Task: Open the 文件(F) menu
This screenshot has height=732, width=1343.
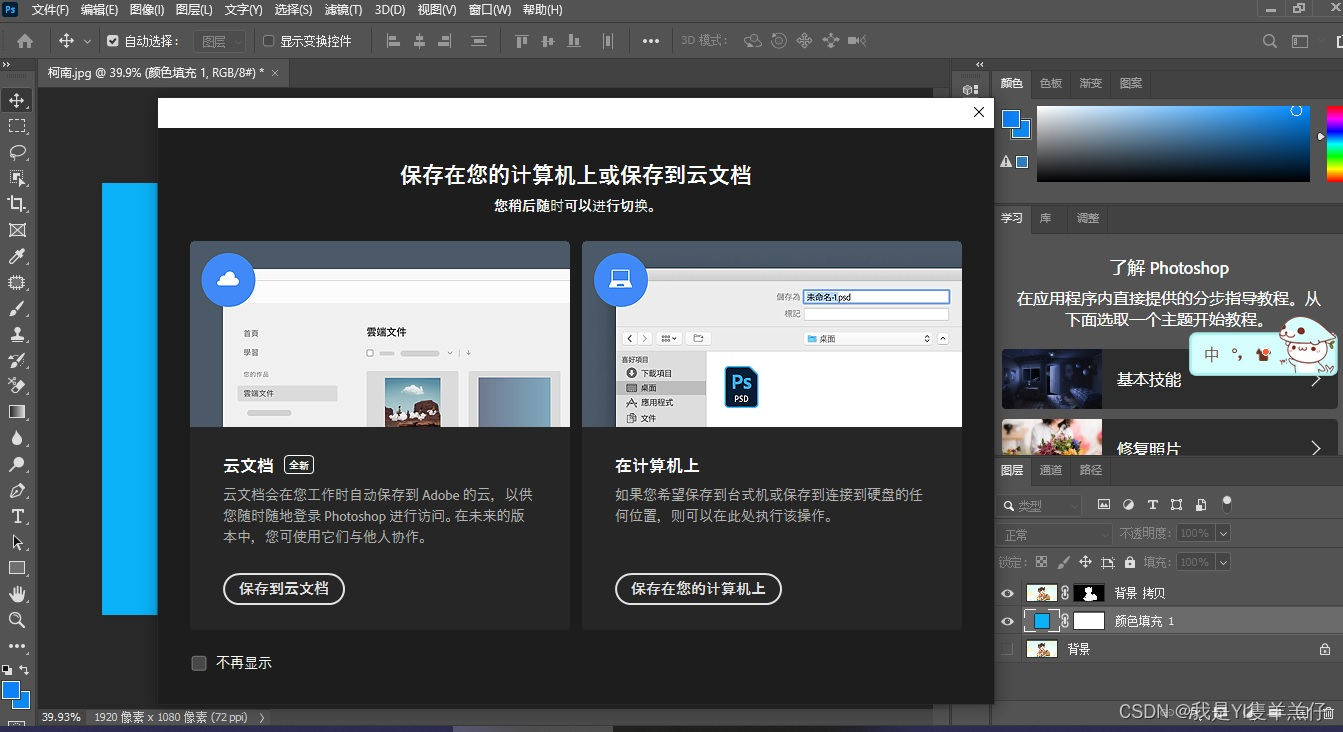Action: tap(51, 10)
